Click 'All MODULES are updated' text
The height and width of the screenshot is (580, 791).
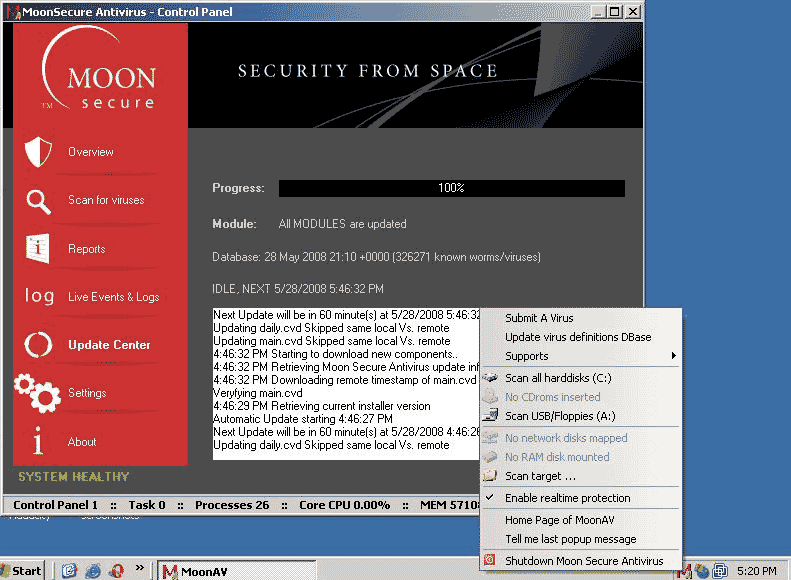coord(342,223)
